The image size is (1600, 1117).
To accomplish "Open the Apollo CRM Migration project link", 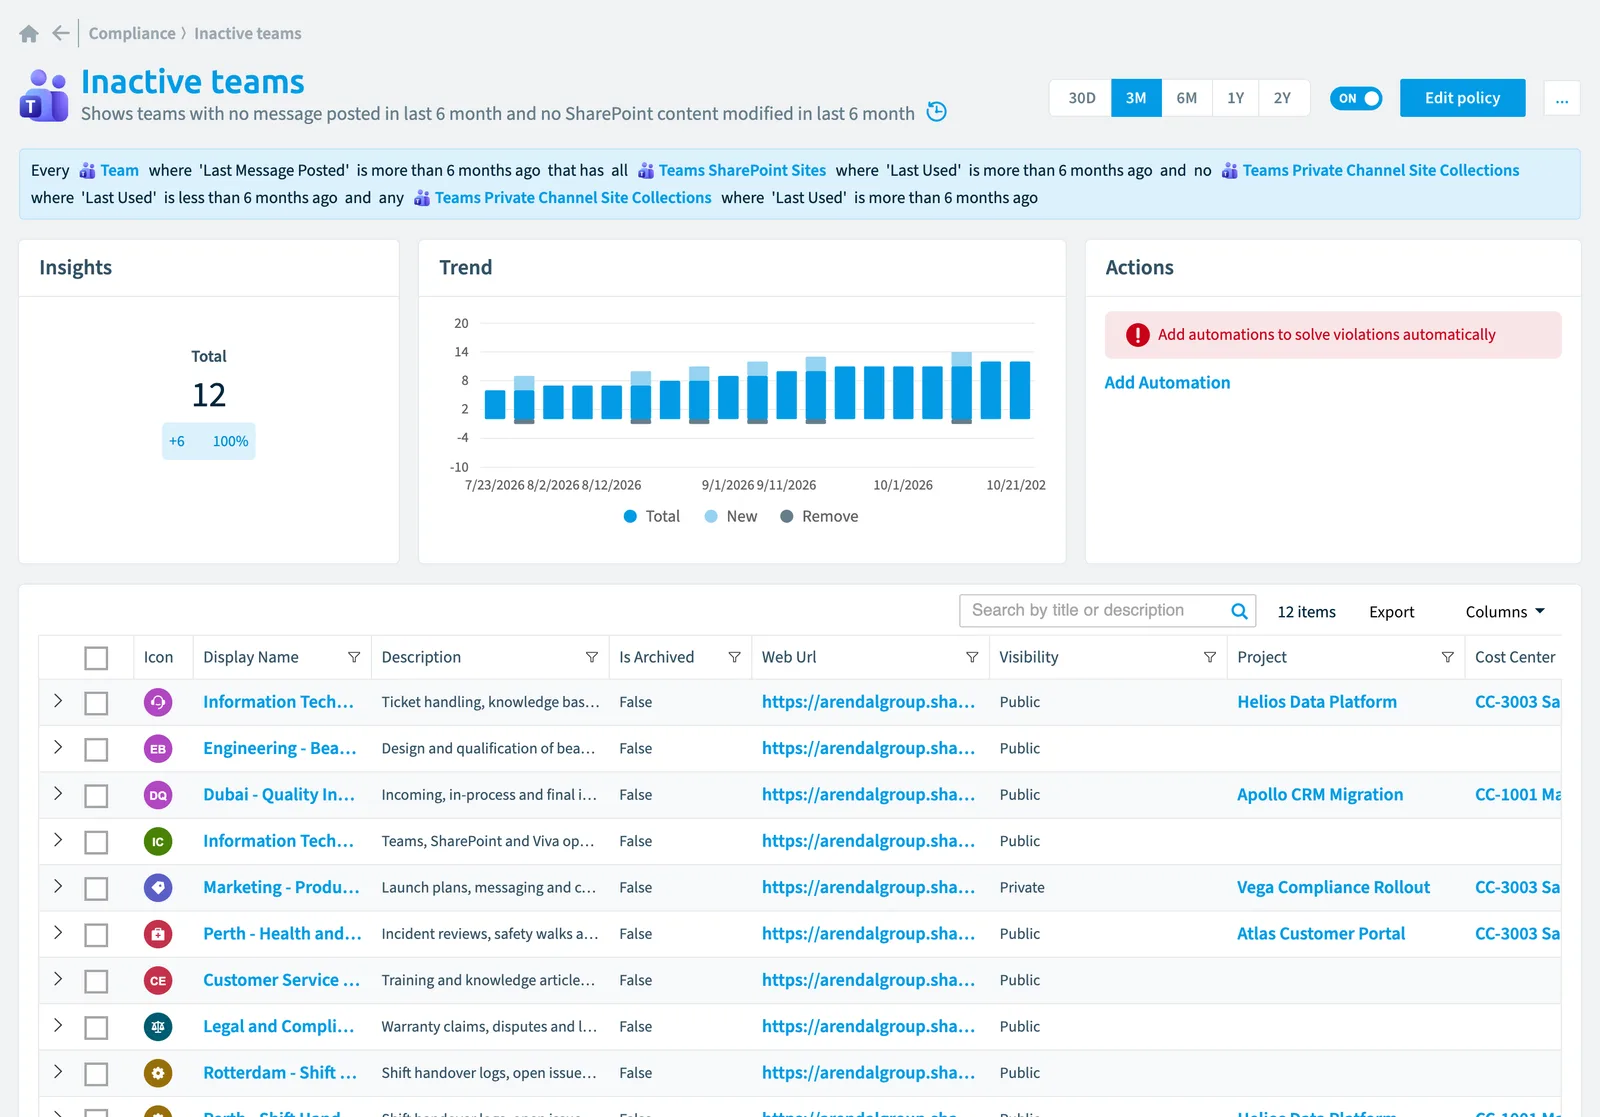I will click(x=1319, y=795).
